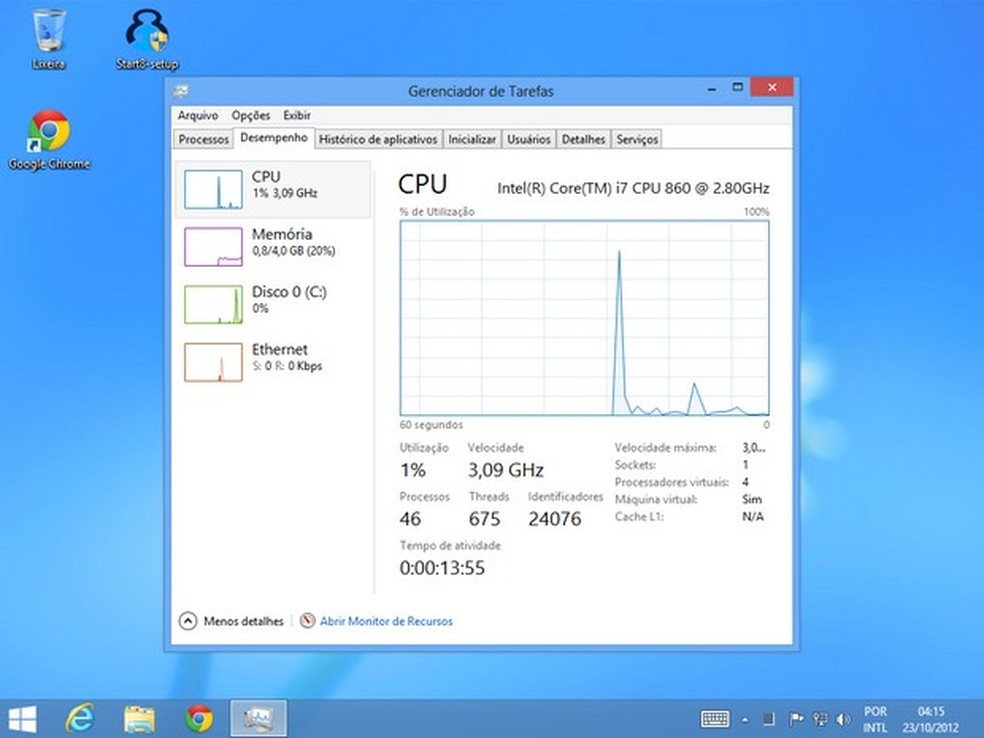Image resolution: width=984 pixels, height=738 pixels.
Task: Open the Detalhes tab
Action: tap(583, 139)
